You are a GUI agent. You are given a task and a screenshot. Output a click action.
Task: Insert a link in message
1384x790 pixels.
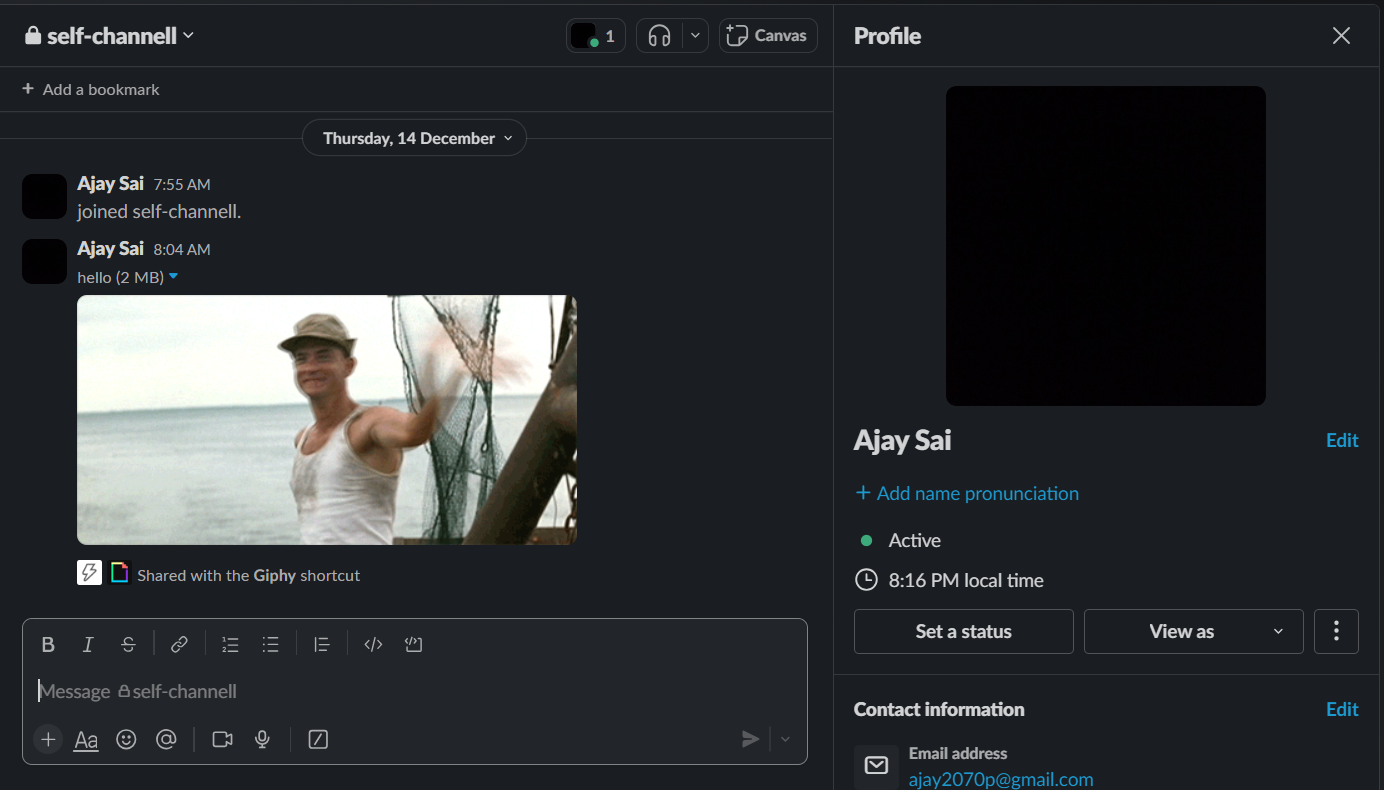point(179,645)
